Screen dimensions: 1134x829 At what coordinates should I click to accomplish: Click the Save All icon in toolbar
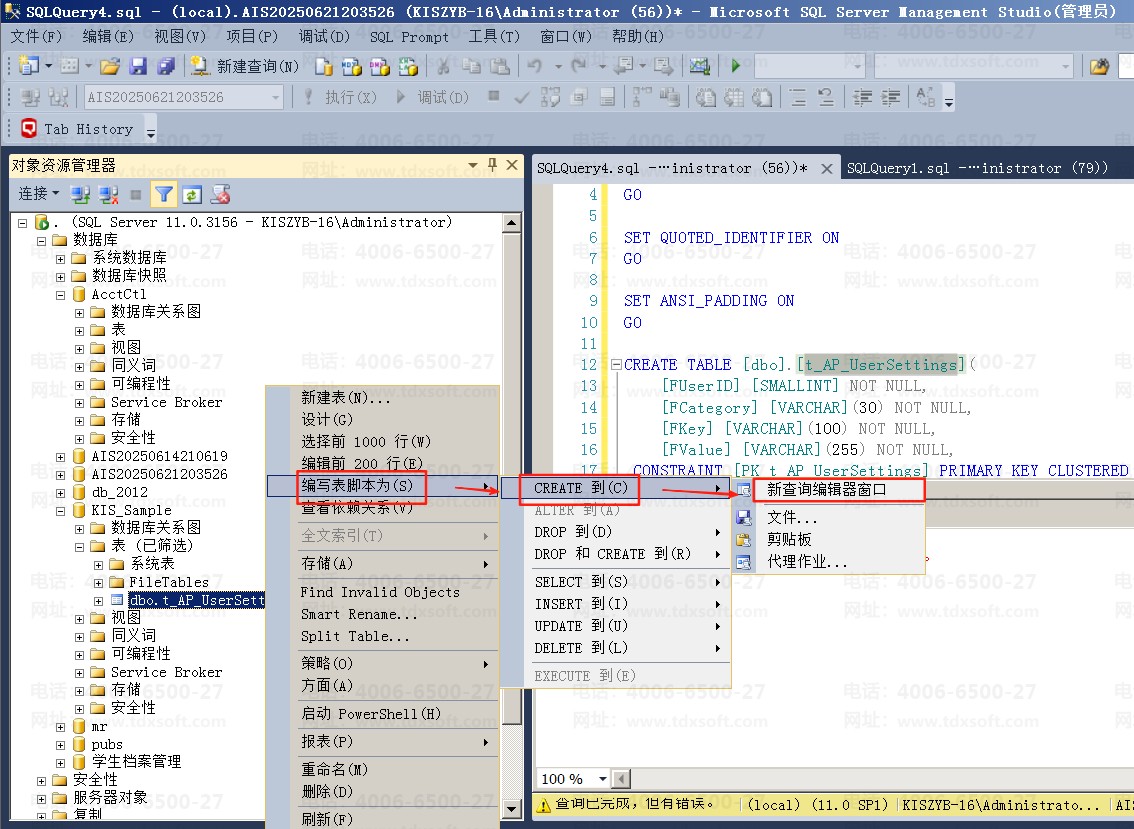coord(165,67)
